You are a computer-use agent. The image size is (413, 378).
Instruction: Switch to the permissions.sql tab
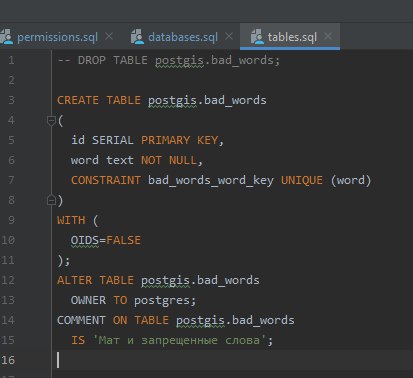(57, 37)
